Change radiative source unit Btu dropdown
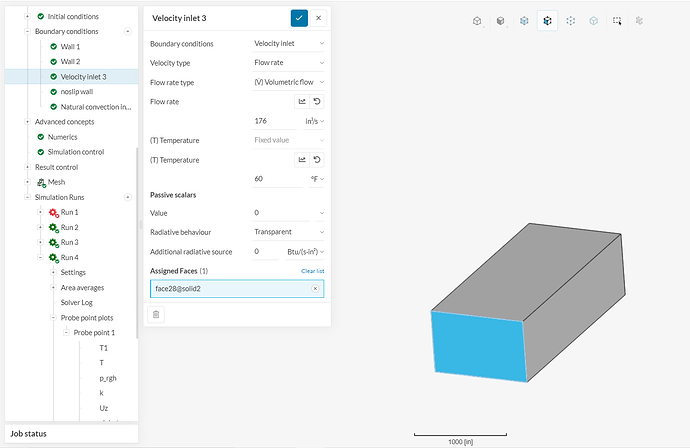Viewport: 690px width, 448px height. click(305, 251)
